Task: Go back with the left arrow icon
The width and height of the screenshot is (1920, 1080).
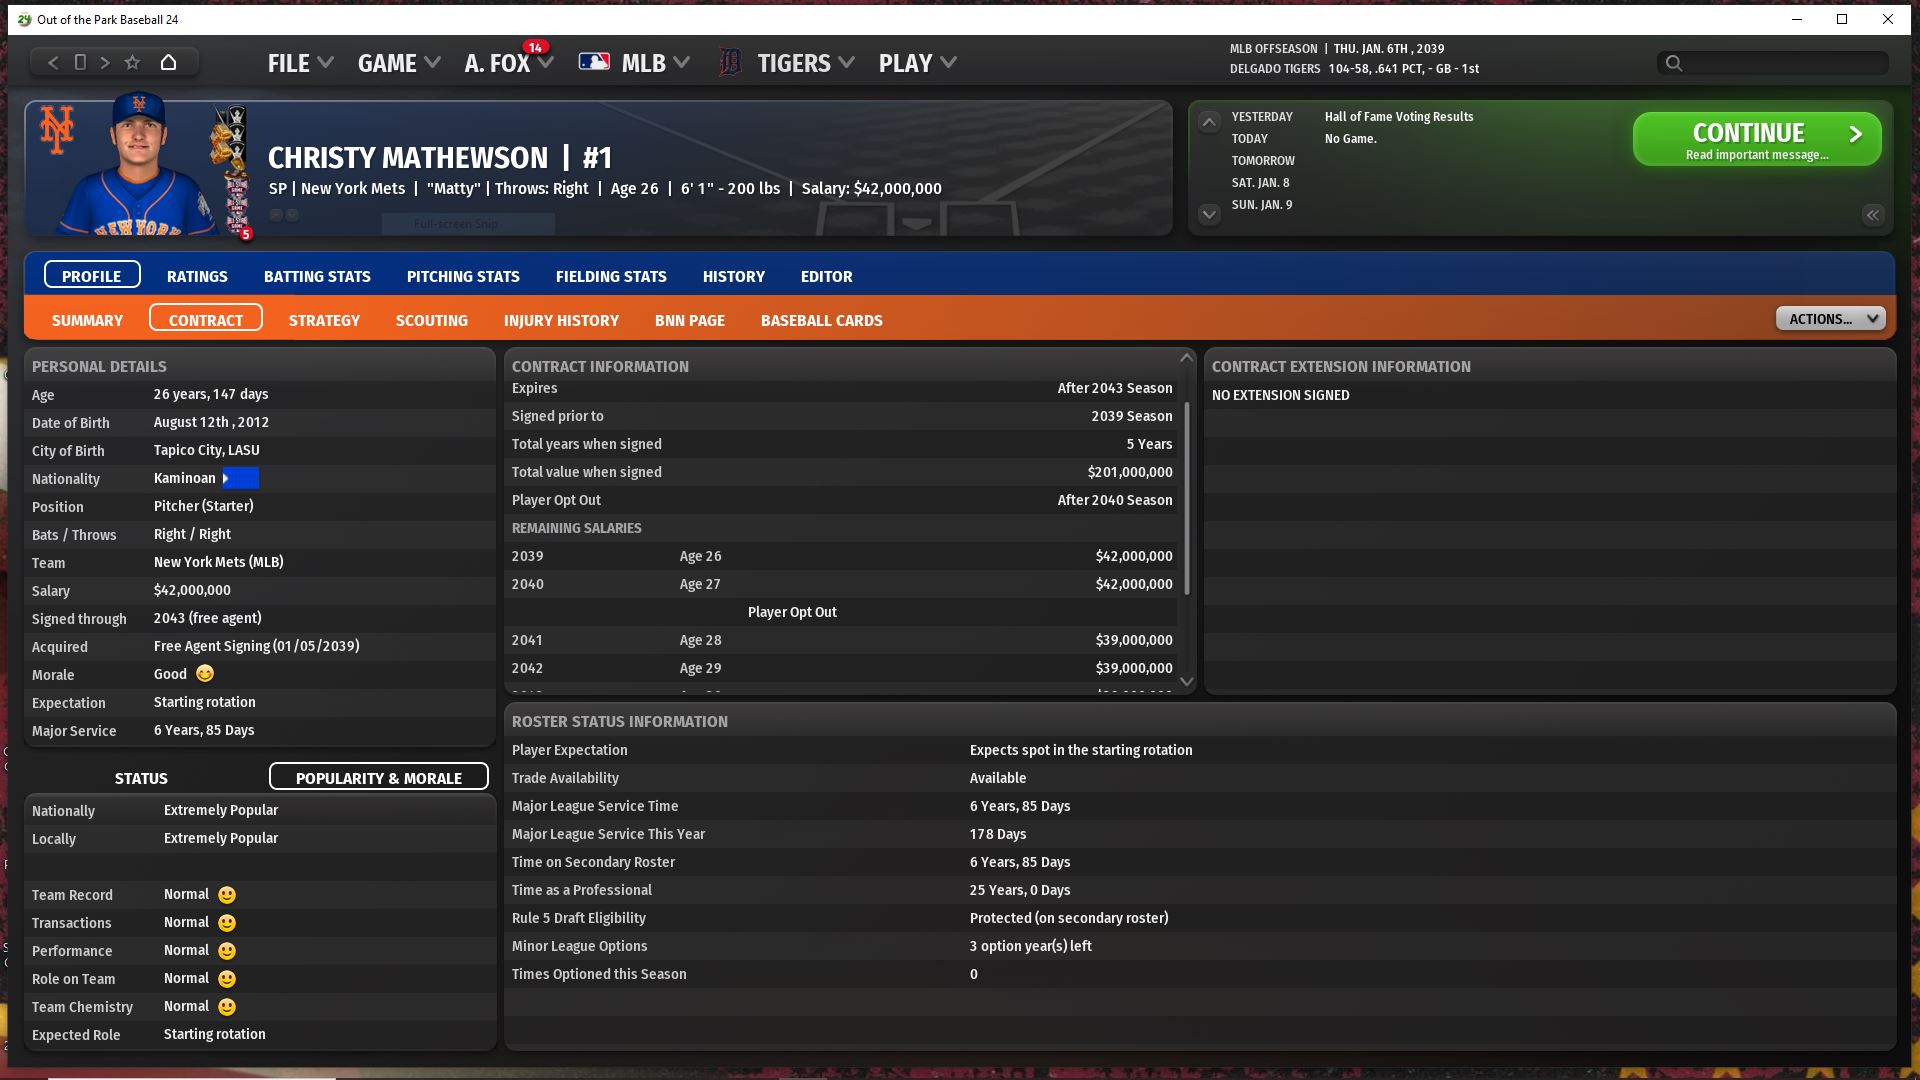Action: (x=53, y=62)
